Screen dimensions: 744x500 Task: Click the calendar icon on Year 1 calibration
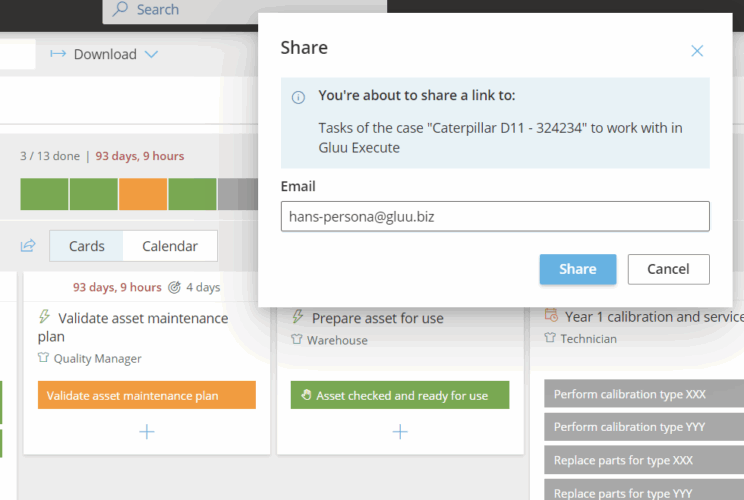point(551,316)
